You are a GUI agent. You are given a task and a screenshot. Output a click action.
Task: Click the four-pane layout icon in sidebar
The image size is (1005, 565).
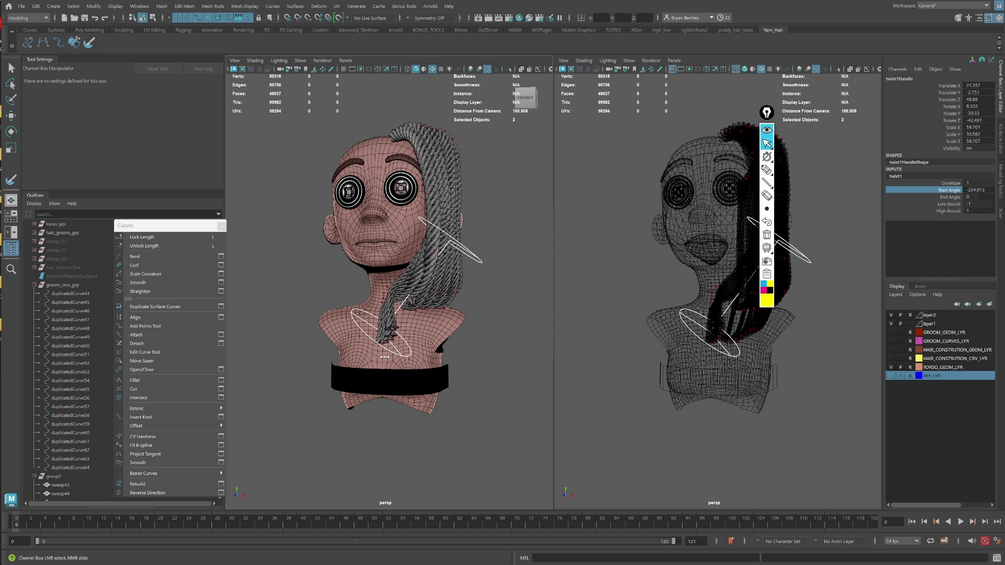coord(11,217)
